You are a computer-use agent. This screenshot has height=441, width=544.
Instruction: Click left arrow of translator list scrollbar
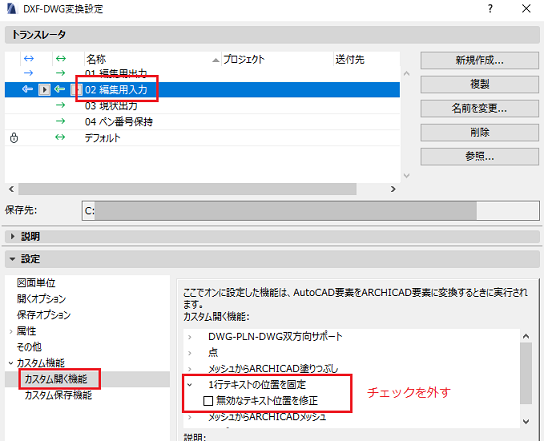11,189
